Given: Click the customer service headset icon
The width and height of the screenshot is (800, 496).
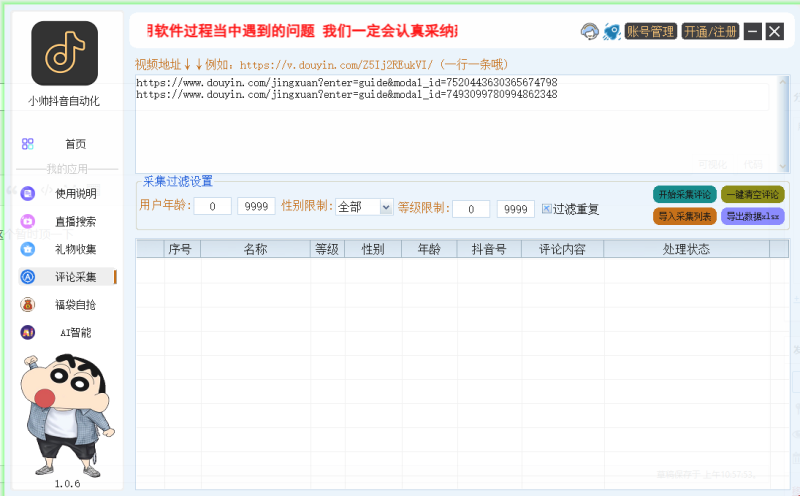Looking at the screenshot, I should click(589, 32).
